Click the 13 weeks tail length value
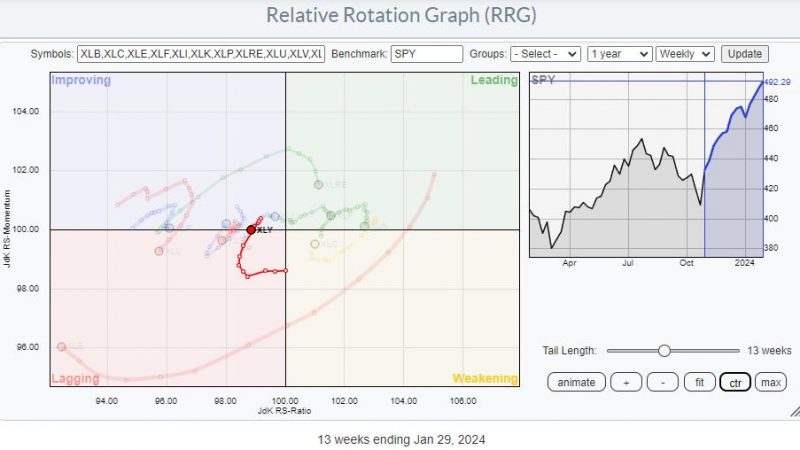800x450 pixels. 769,351
